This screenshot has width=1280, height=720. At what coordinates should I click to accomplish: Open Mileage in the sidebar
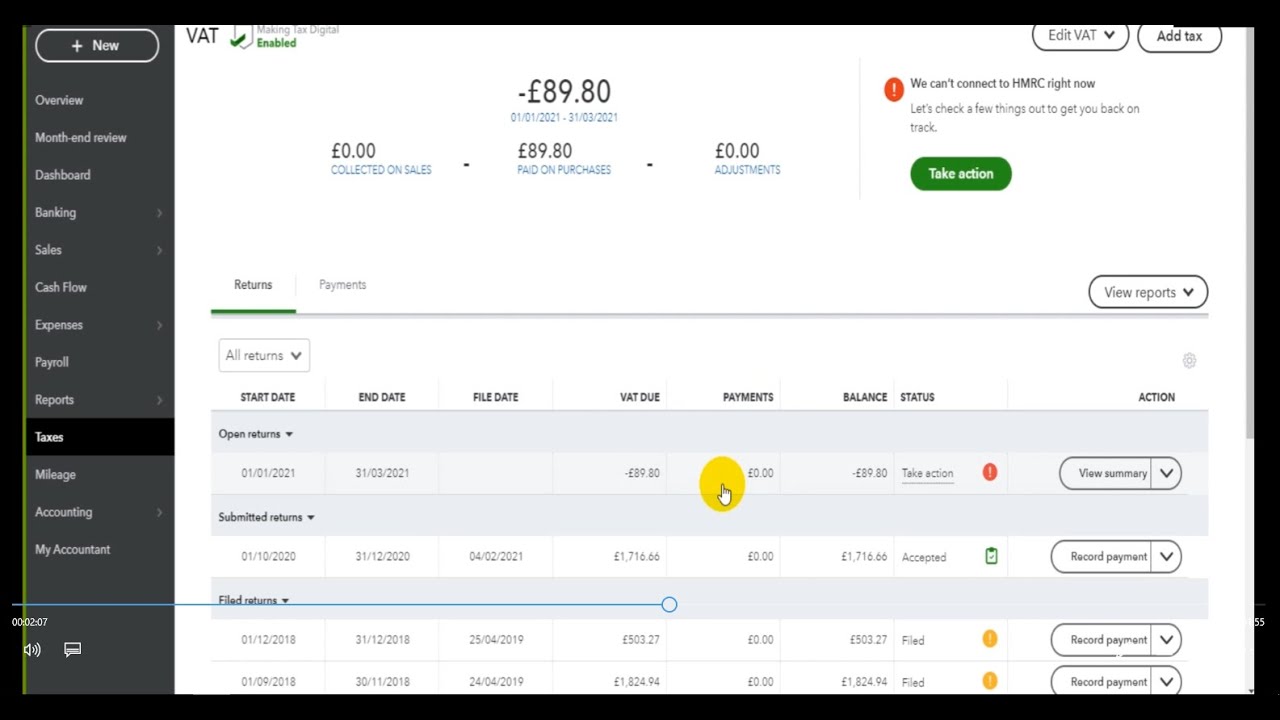pos(55,475)
